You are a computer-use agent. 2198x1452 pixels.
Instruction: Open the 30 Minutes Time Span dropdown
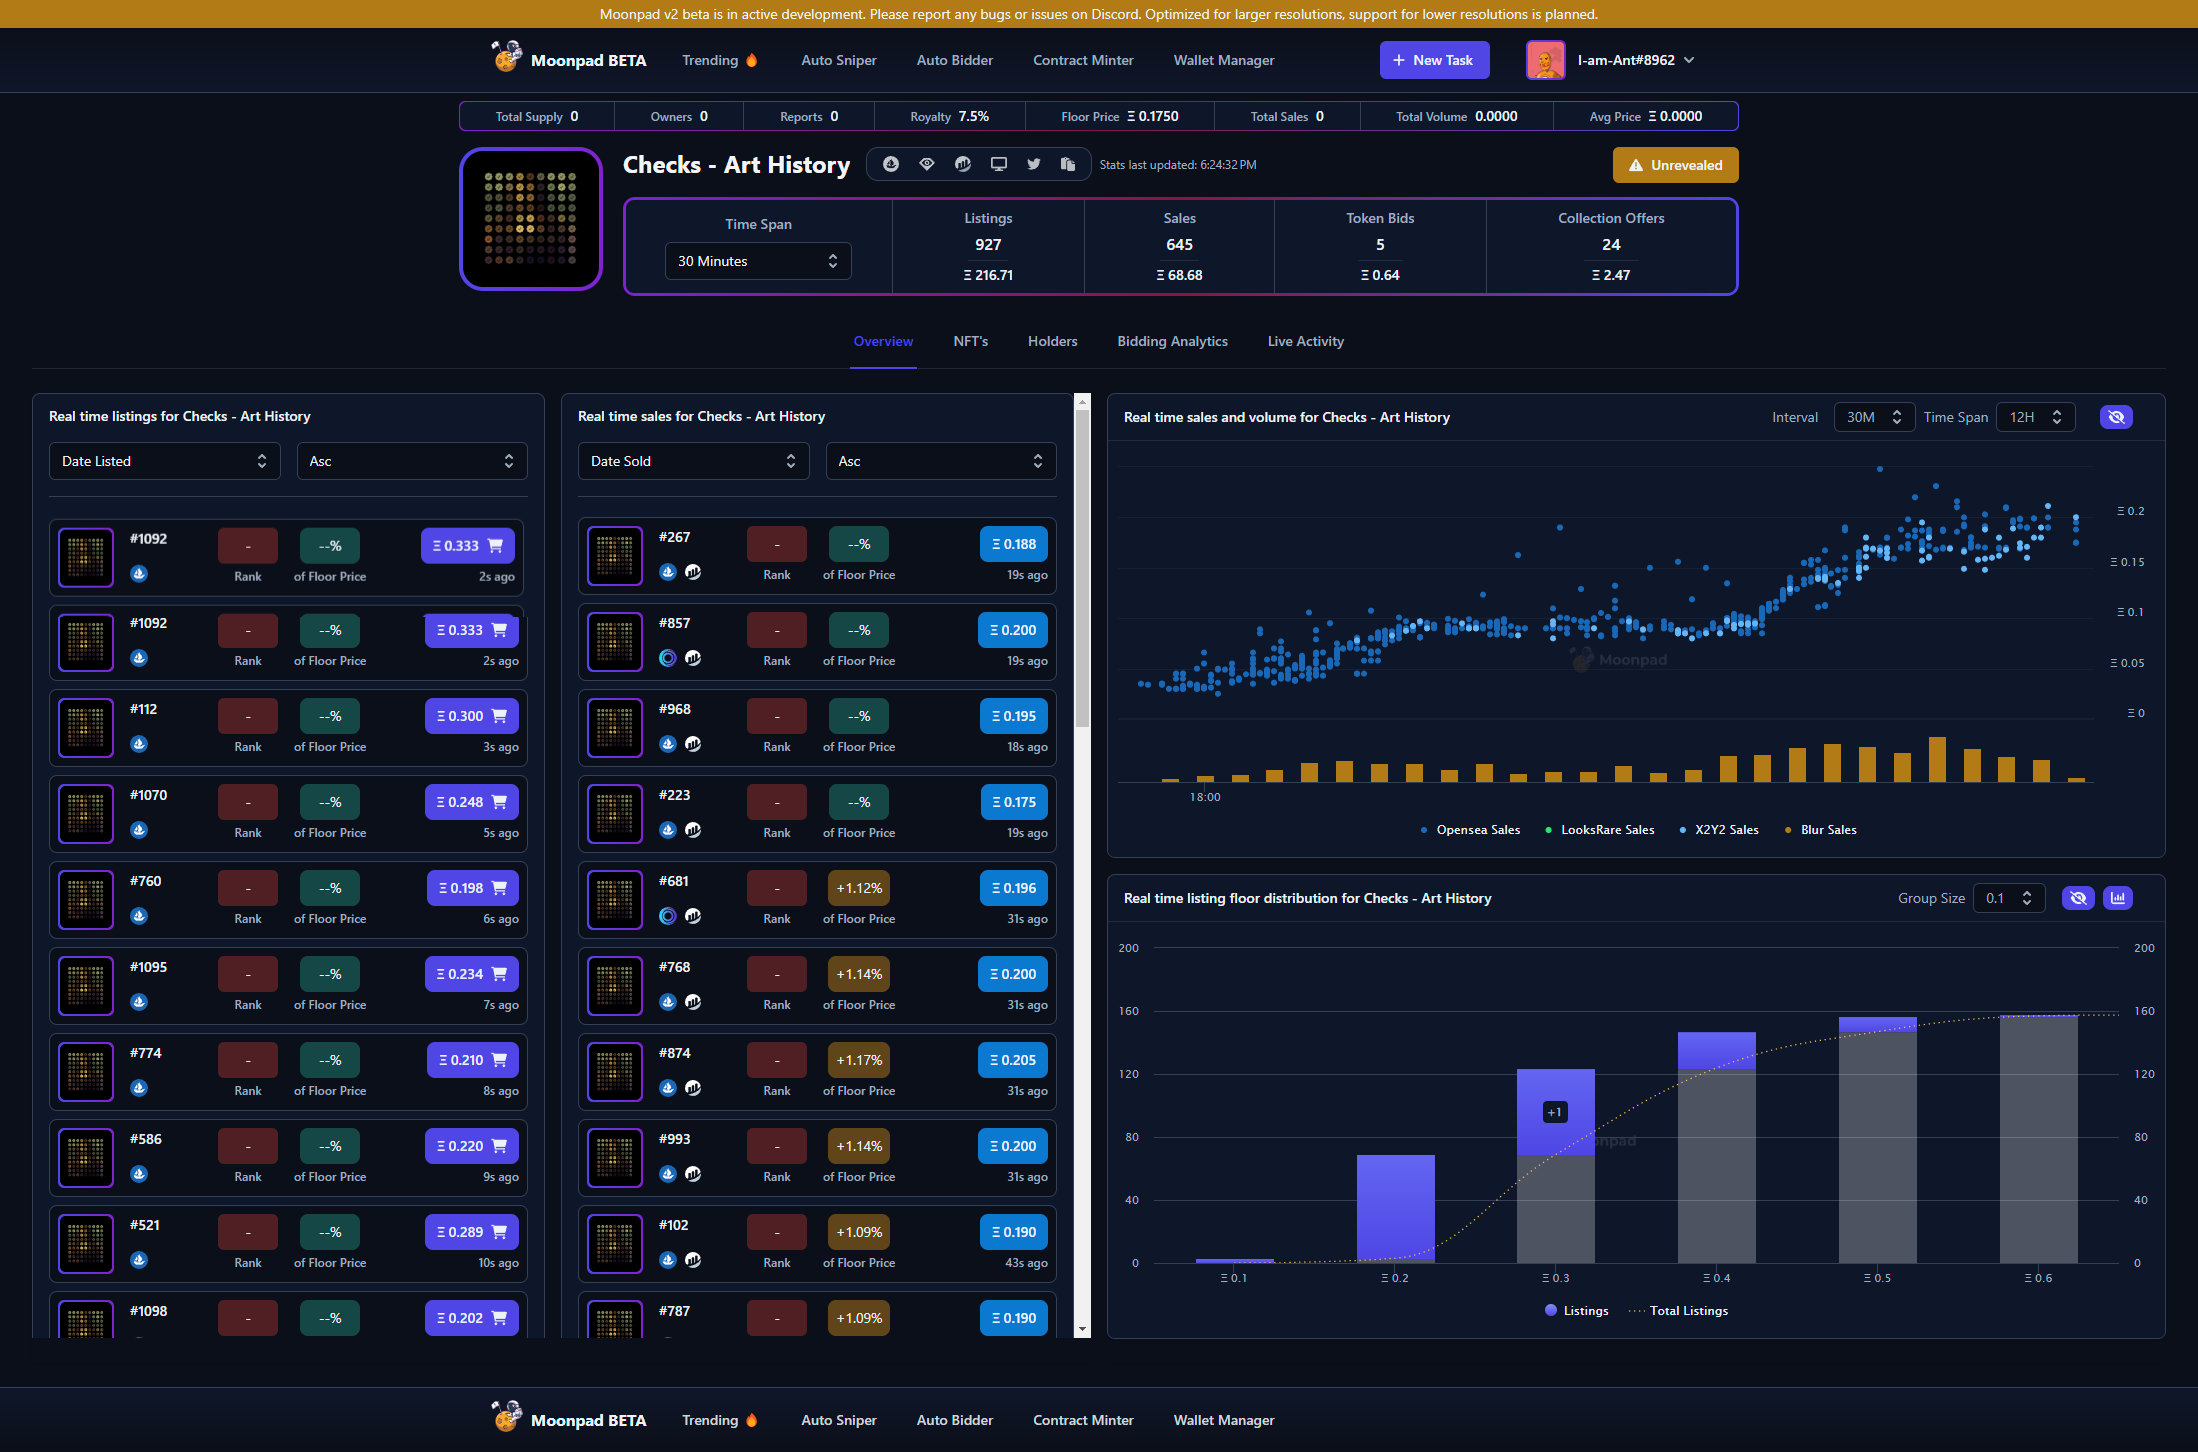point(758,261)
